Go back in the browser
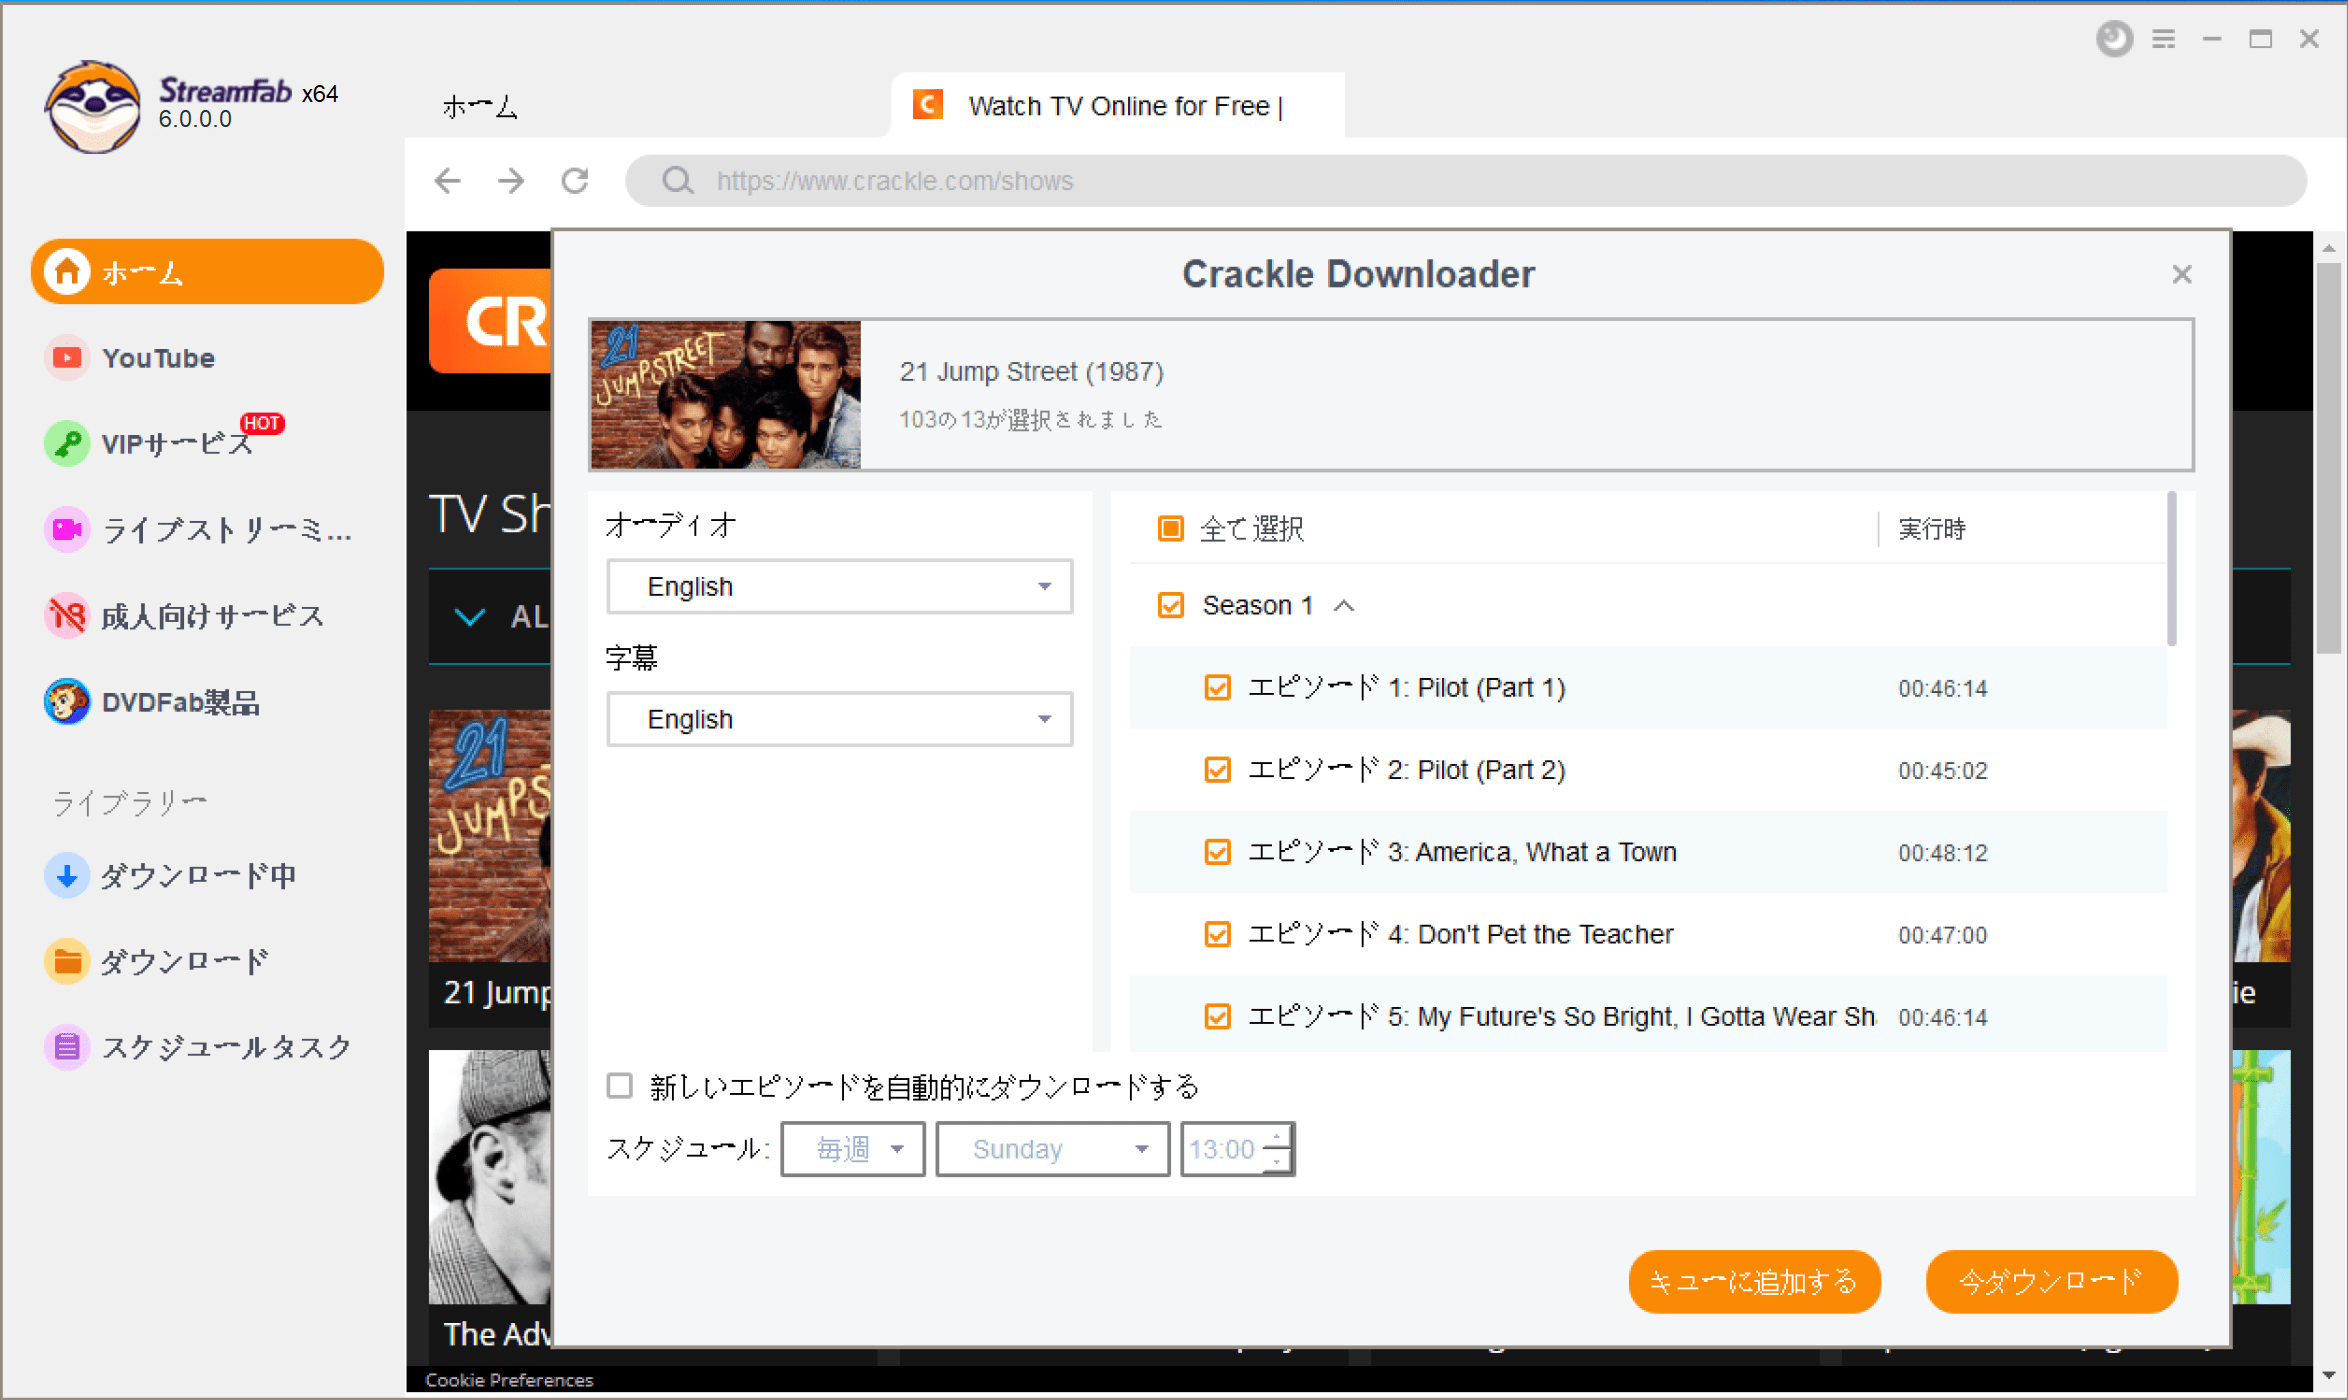This screenshot has height=1400, width=2348. pyautogui.click(x=447, y=181)
